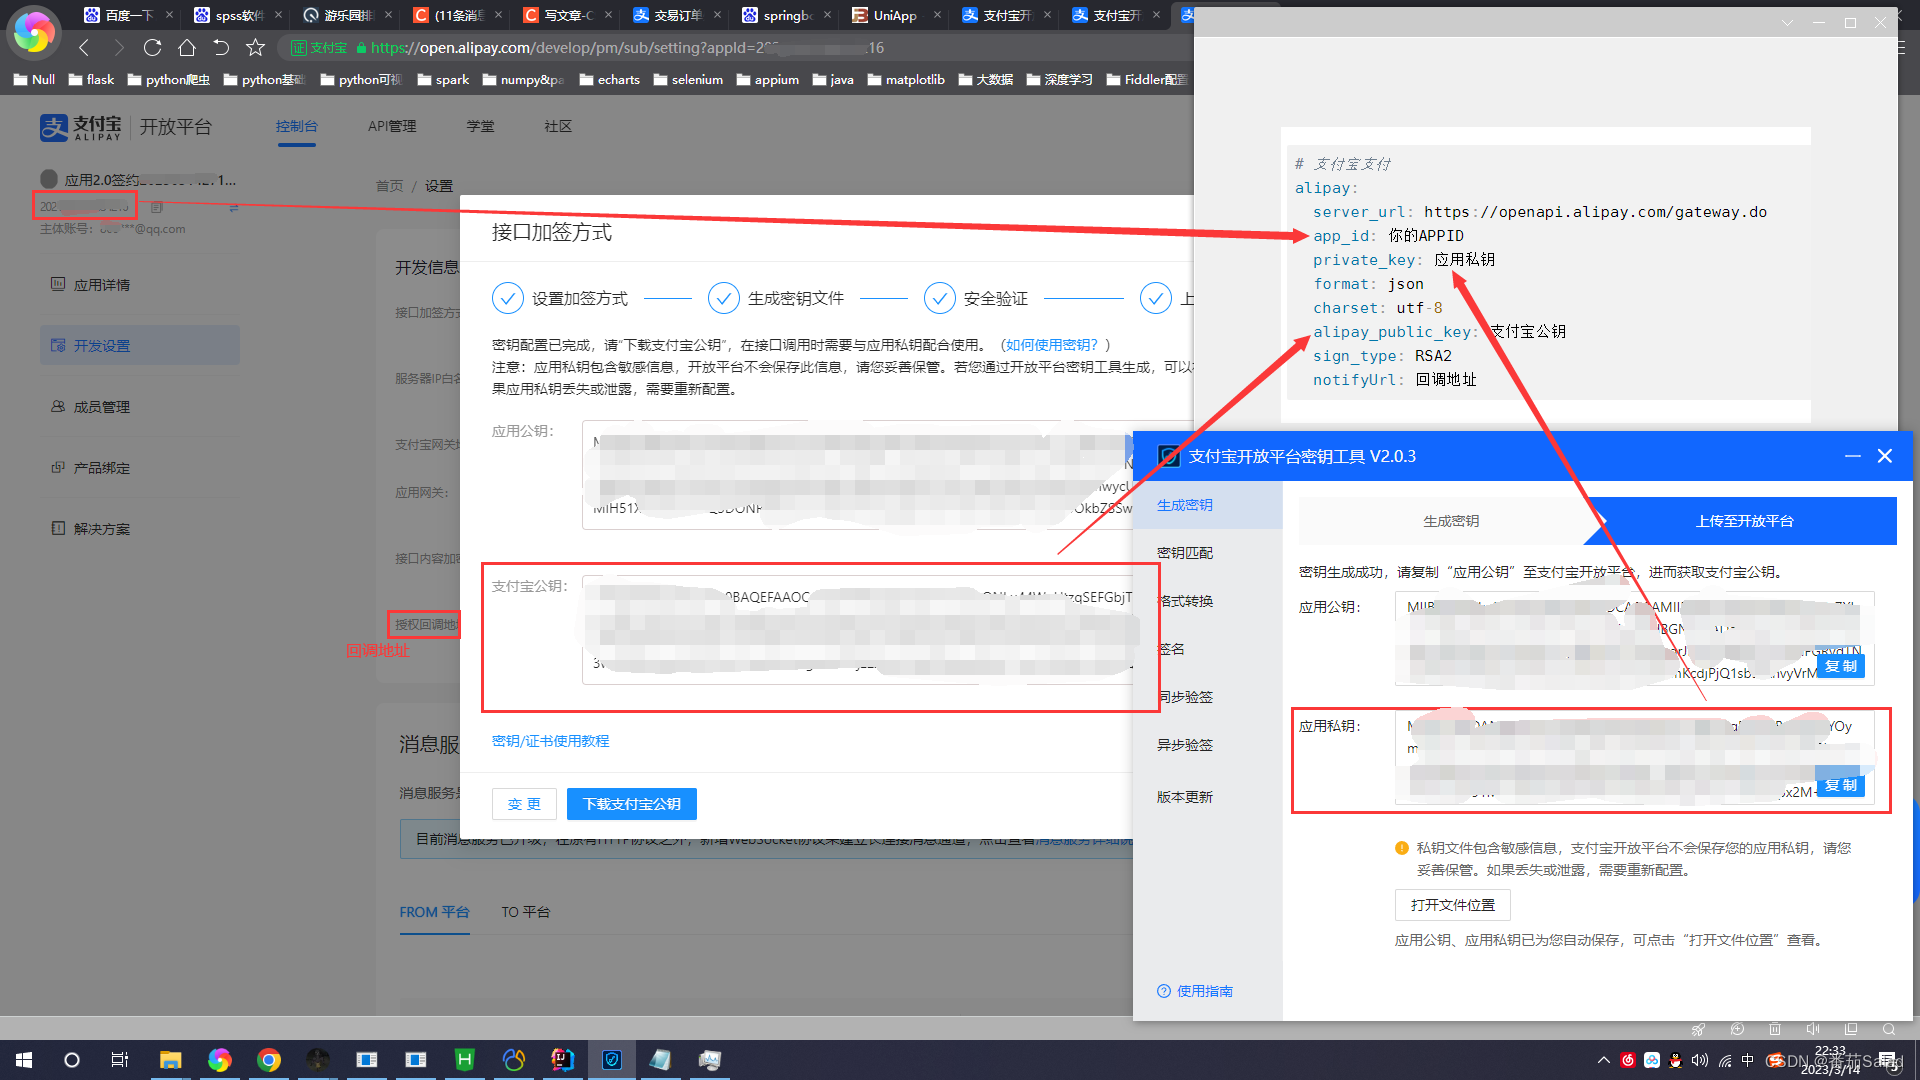
Task: Open 产品绑定 in the left sidebar
Action: pos(140,468)
